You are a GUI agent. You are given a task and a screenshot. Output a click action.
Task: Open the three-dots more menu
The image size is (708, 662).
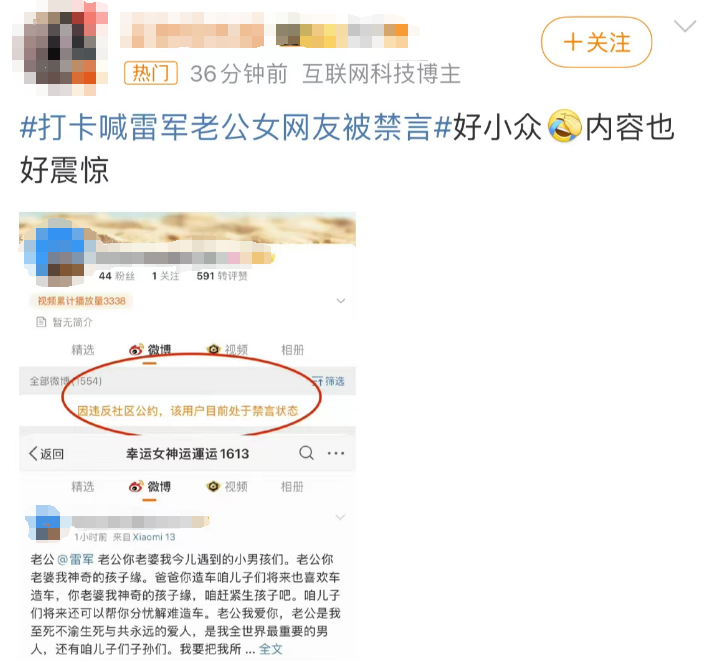[x=336, y=453]
